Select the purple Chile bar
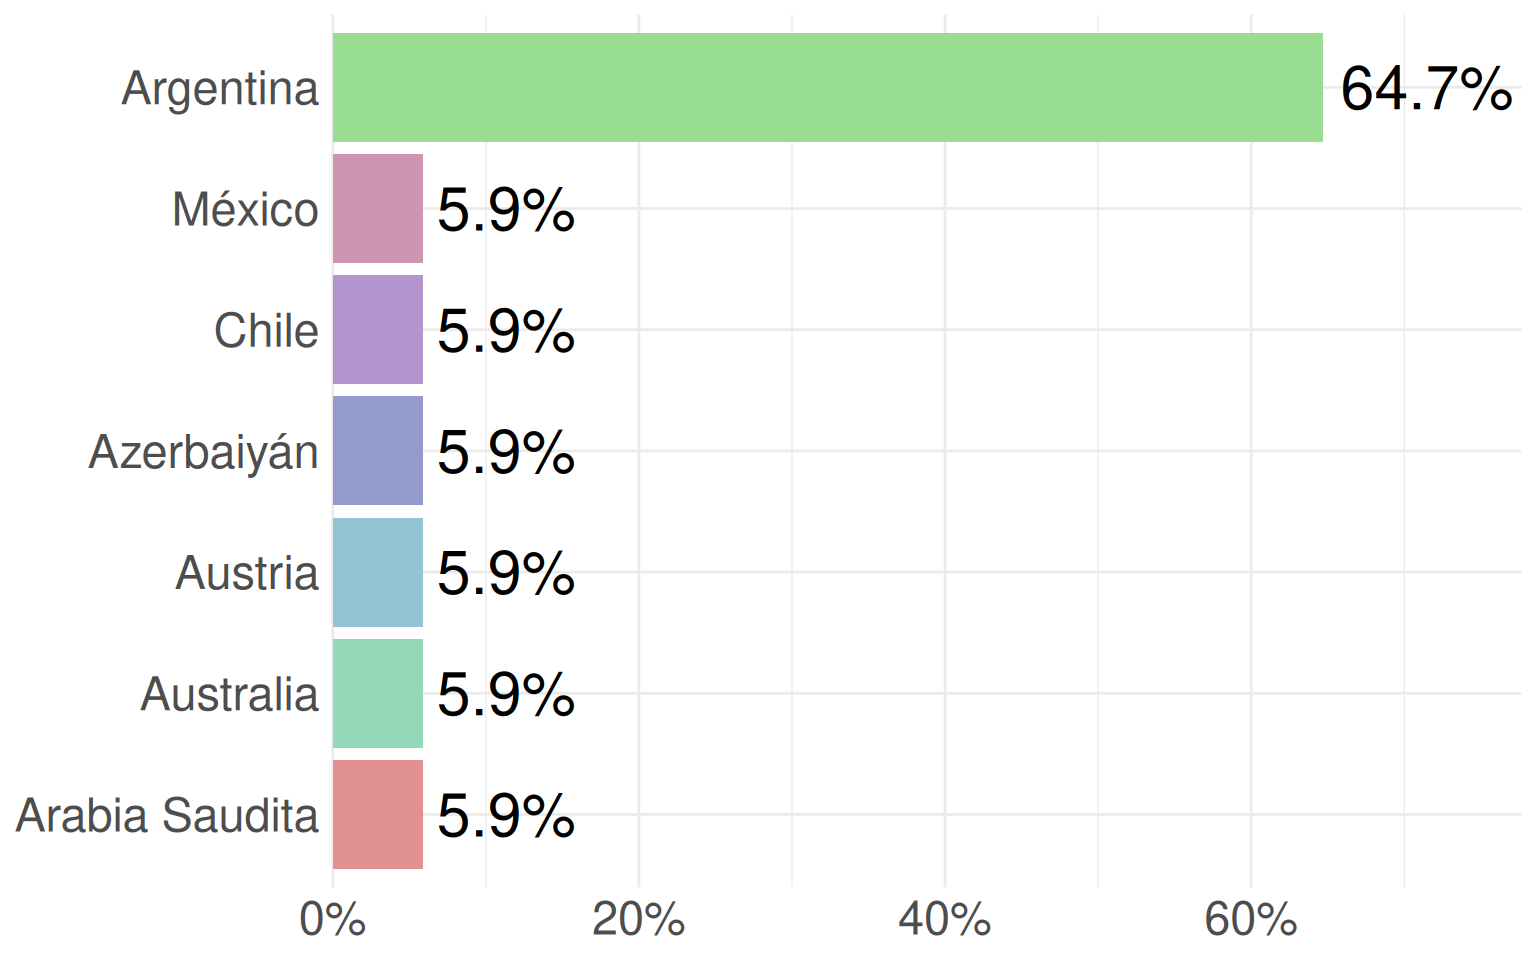1536x960 pixels. 378,330
